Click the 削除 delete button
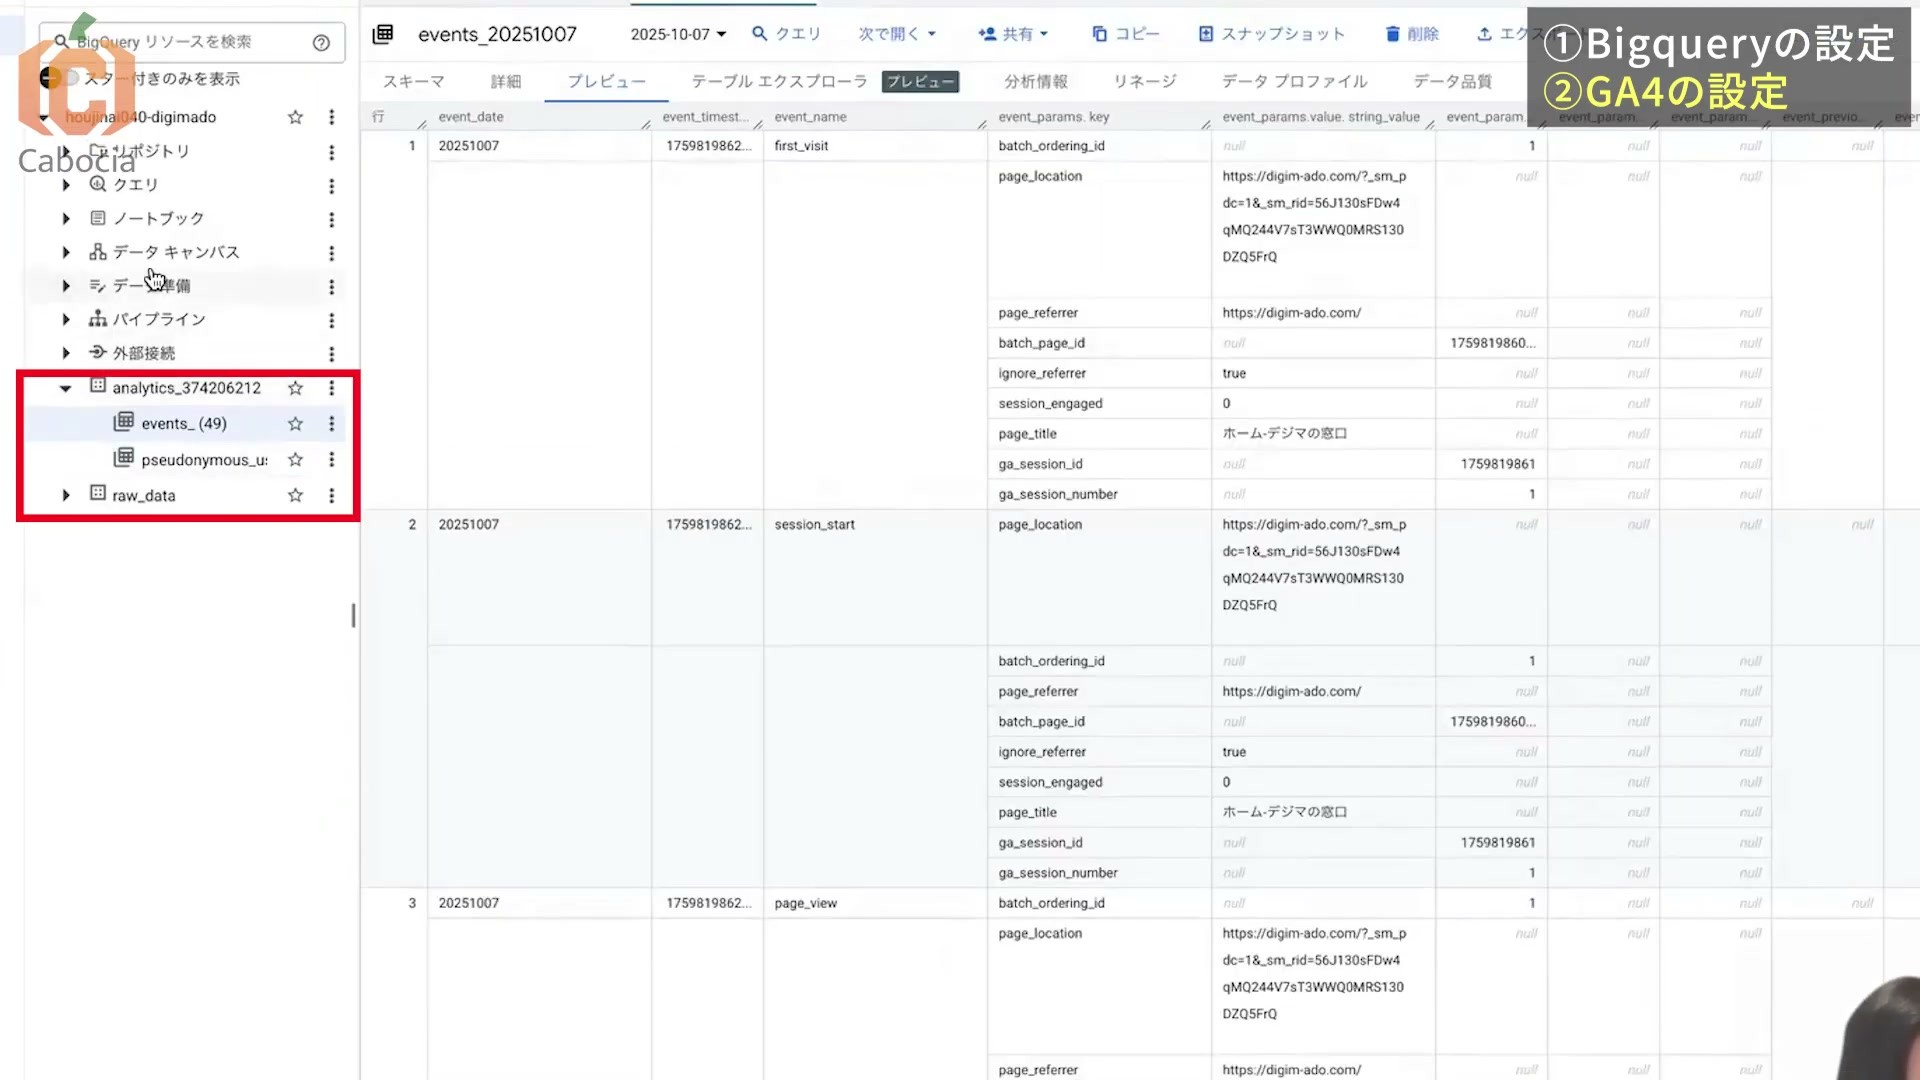The image size is (1920, 1080). pos(1412,34)
